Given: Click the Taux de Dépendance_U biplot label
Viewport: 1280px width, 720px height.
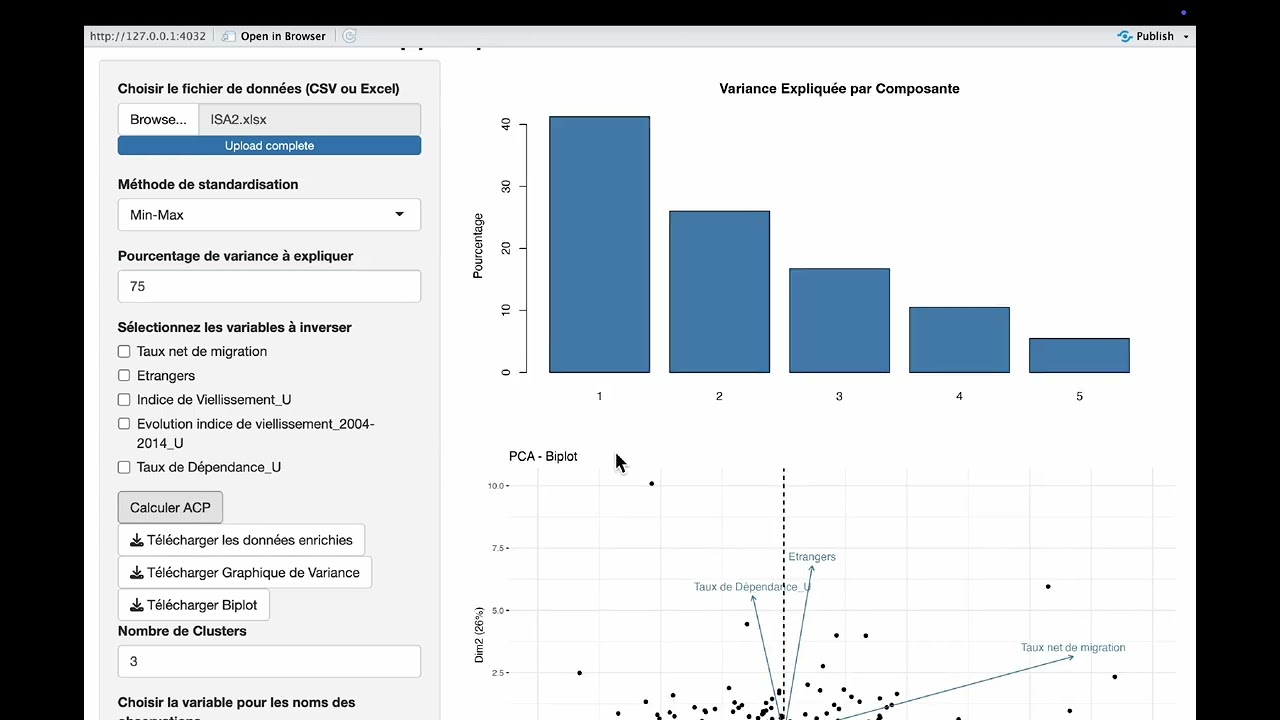Looking at the screenshot, I should pos(752,587).
